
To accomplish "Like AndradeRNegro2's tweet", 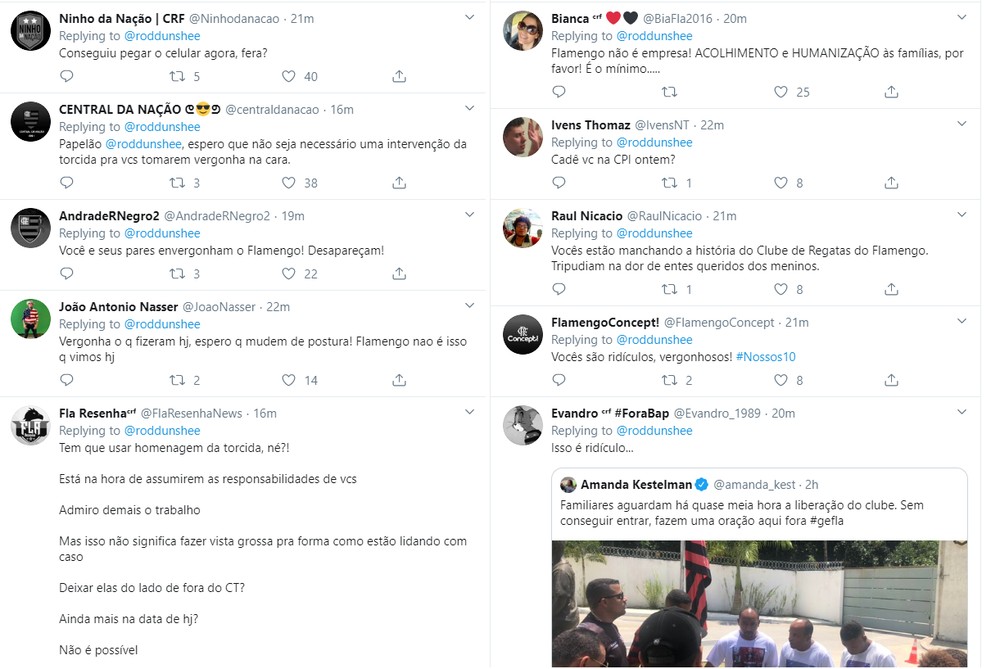I will tap(288, 274).
